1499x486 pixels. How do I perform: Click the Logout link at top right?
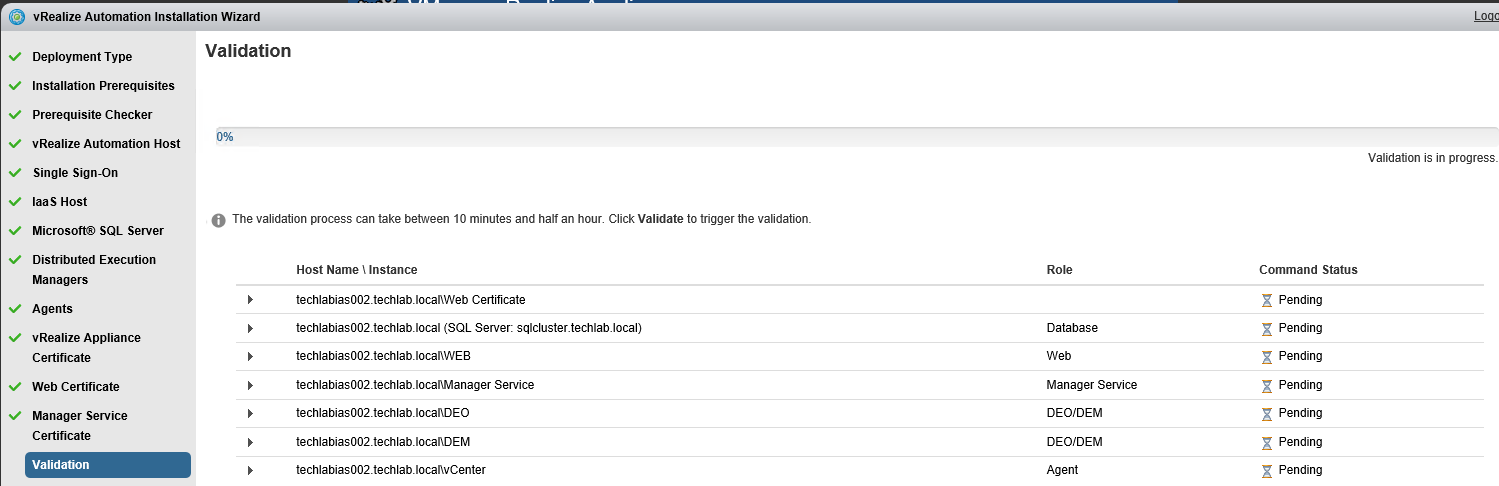(x=1486, y=16)
